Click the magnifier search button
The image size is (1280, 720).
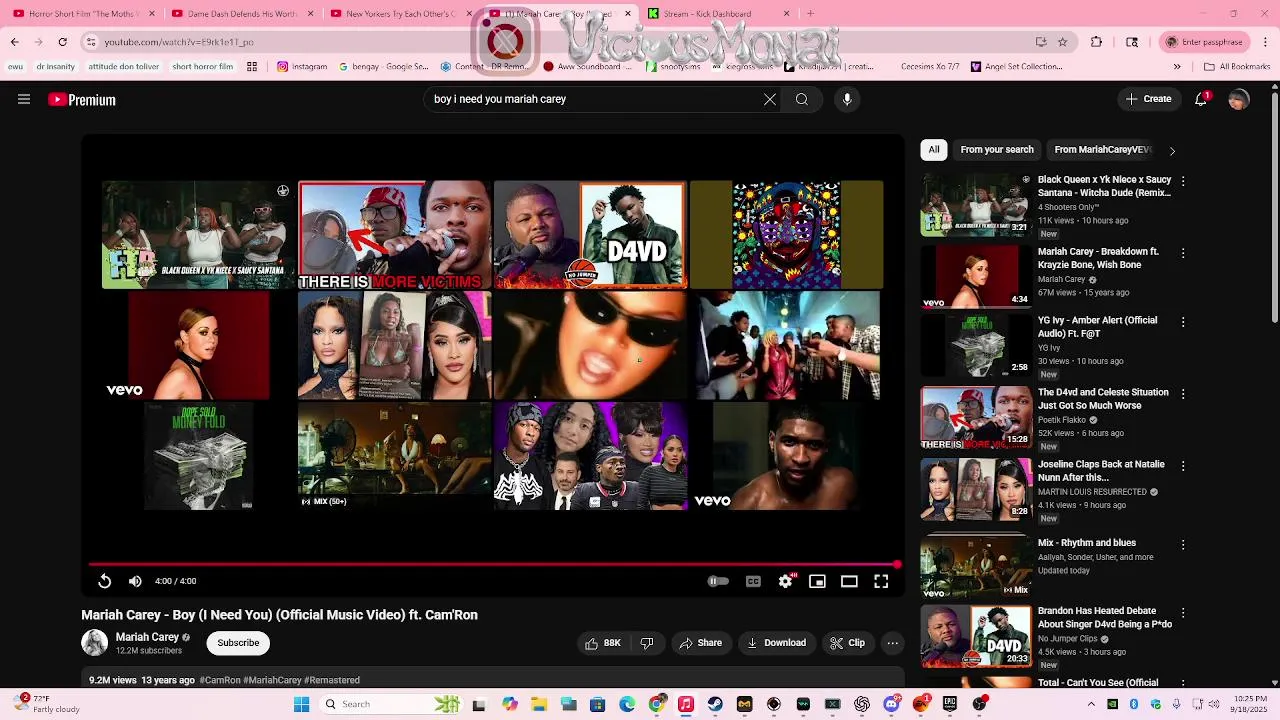pos(802,99)
